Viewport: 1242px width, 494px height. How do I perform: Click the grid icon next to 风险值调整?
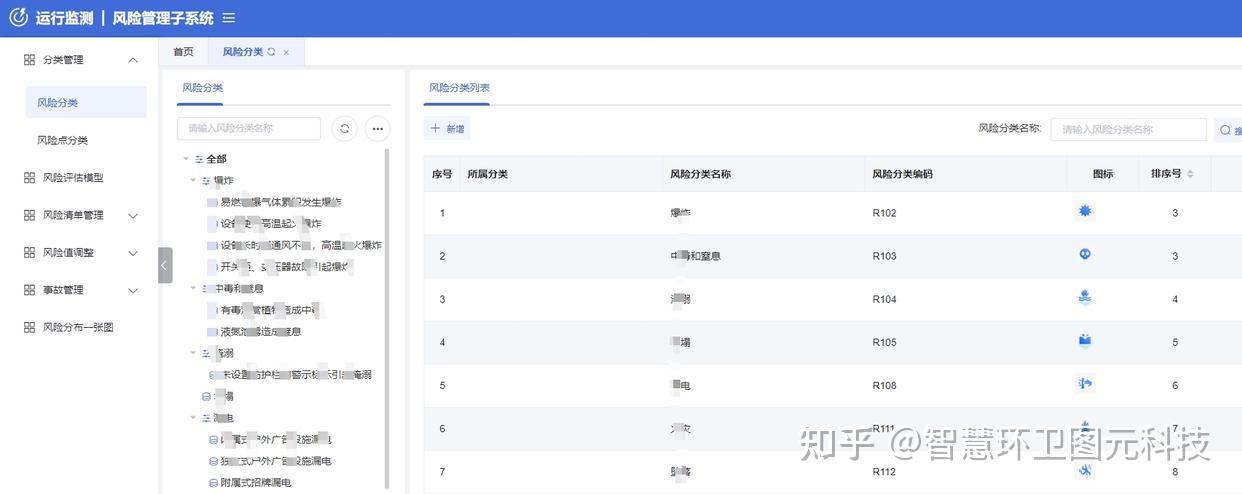click(29, 252)
